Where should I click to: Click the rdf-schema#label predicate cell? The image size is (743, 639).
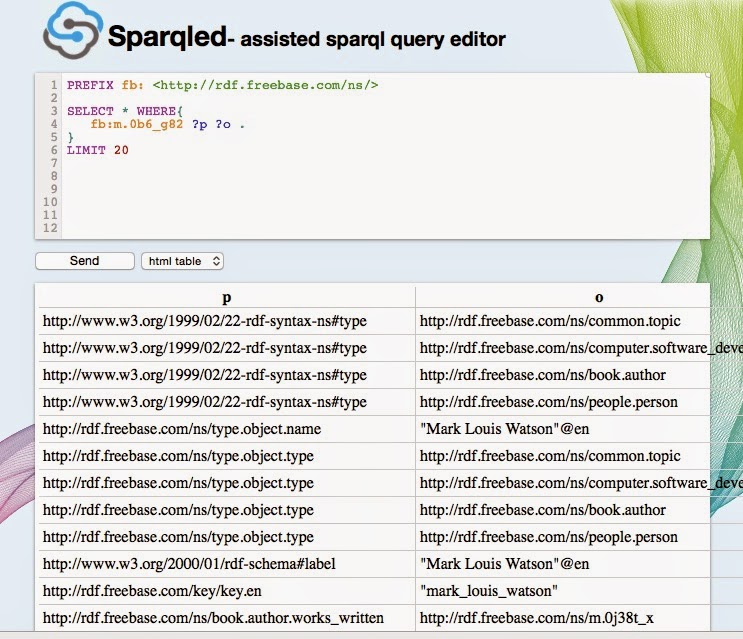227,564
